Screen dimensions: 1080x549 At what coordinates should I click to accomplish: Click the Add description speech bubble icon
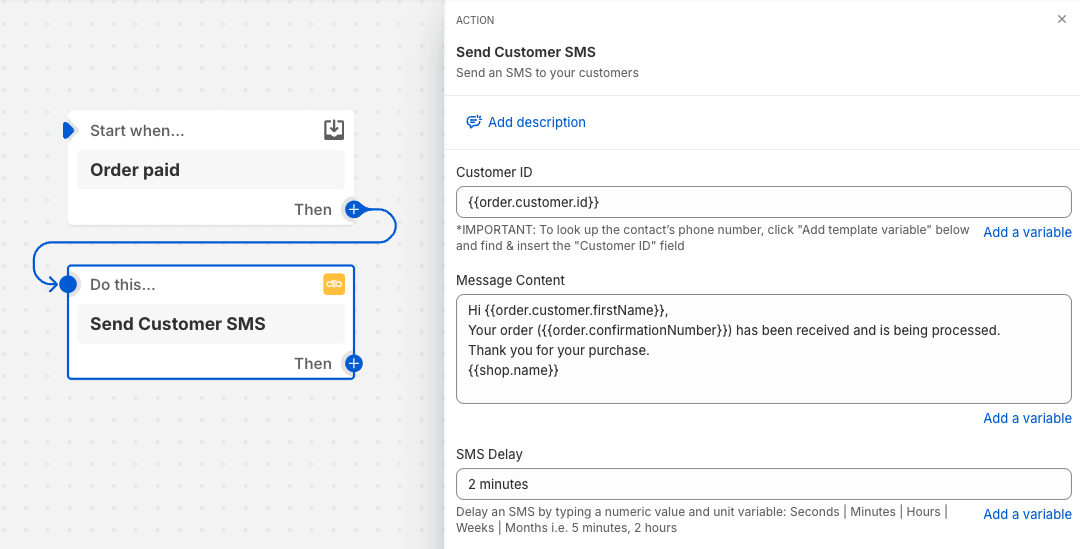[x=473, y=122]
